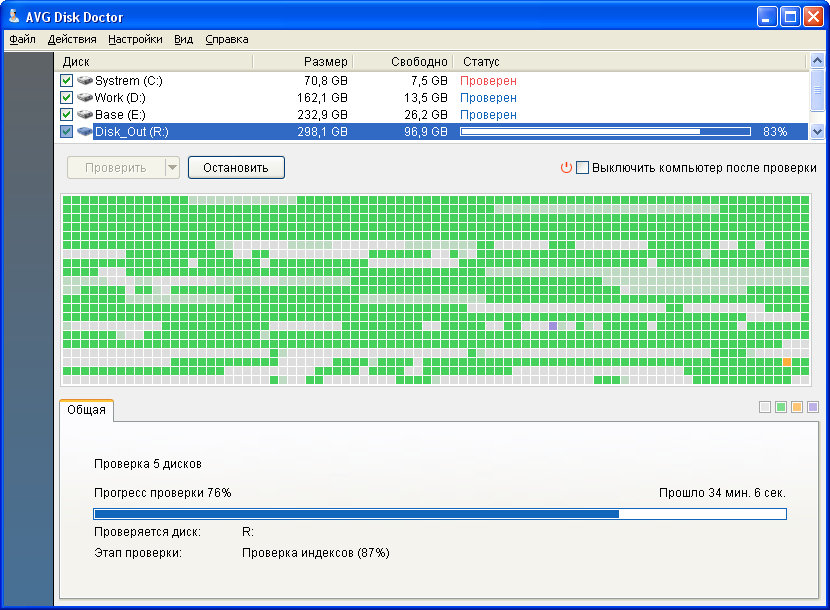
Task: Click the 'Проверяется диск:' label
Action: [x=147, y=532]
